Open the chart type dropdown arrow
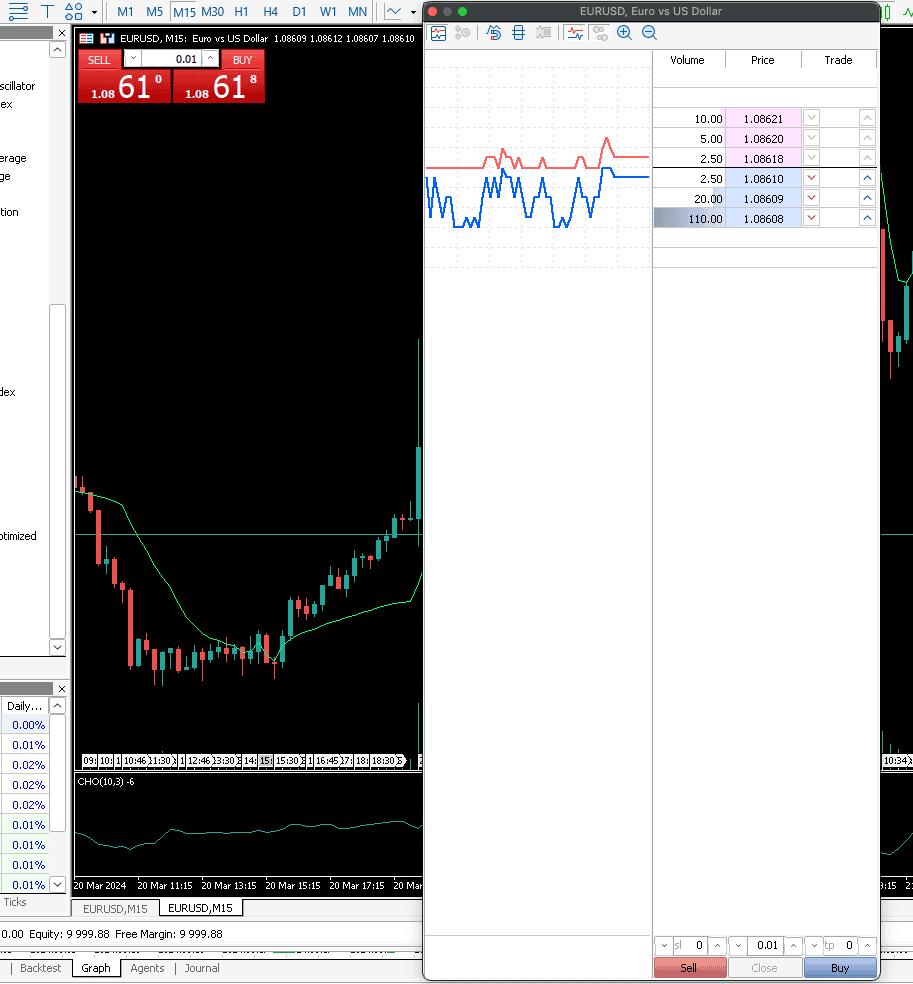 pyautogui.click(x=413, y=12)
